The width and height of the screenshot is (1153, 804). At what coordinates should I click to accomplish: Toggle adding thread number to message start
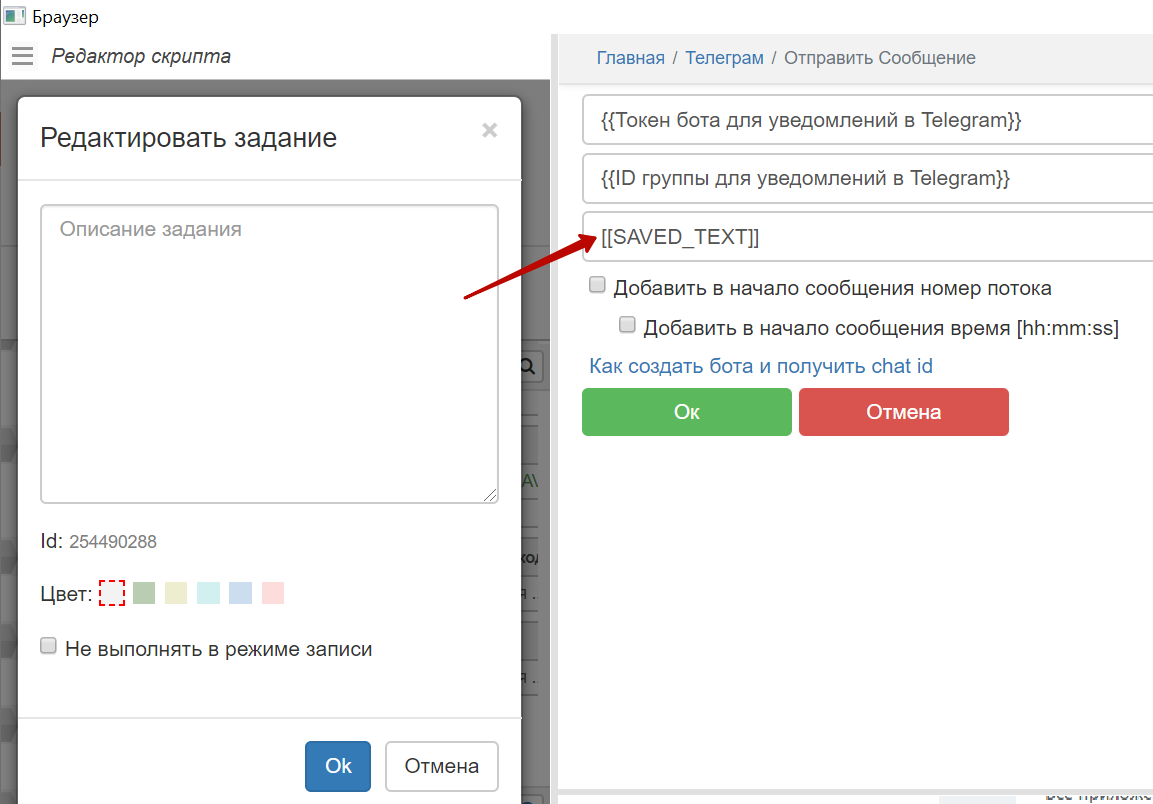click(x=597, y=285)
